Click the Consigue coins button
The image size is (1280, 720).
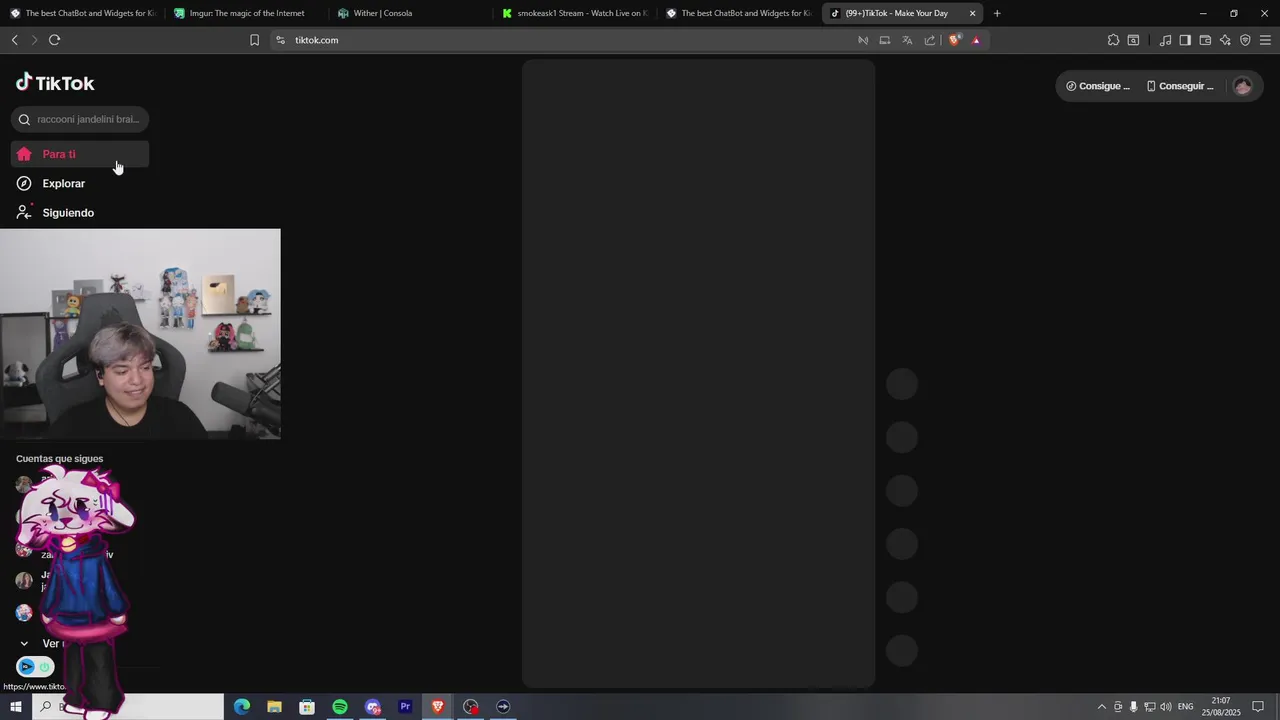click(1098, 86)
